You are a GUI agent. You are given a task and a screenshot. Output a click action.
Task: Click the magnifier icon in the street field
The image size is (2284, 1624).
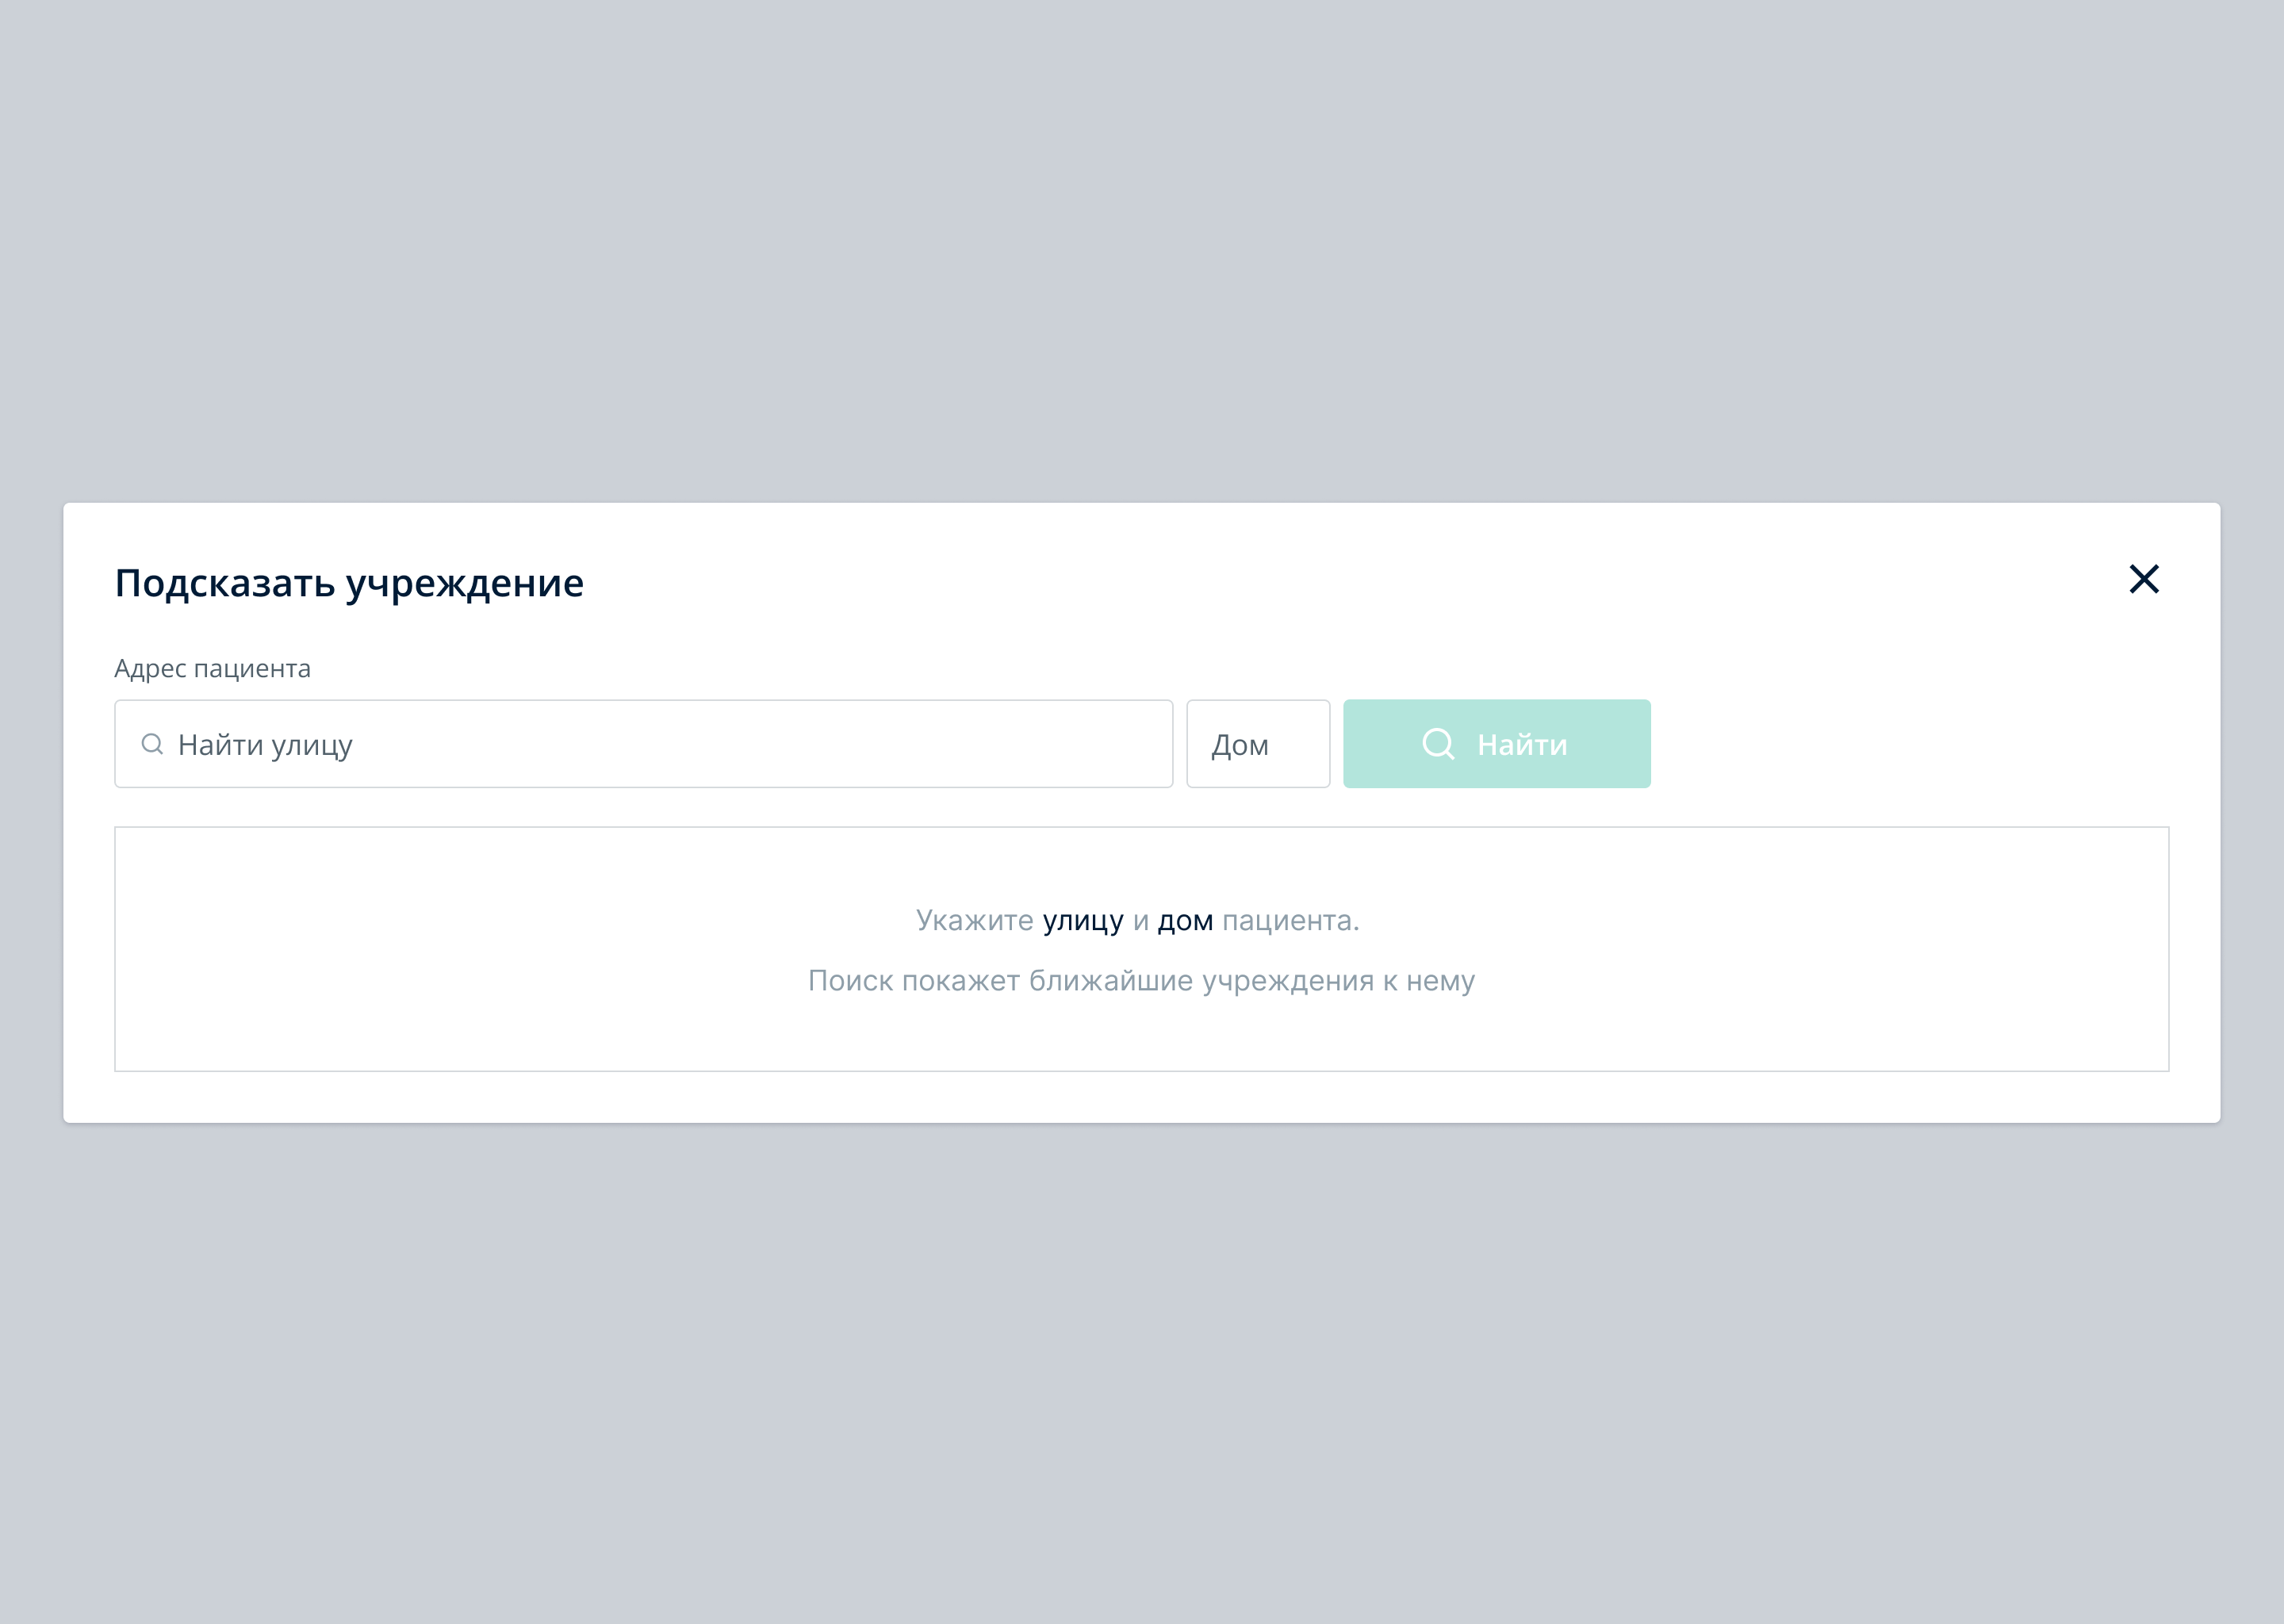click(152, 744)
